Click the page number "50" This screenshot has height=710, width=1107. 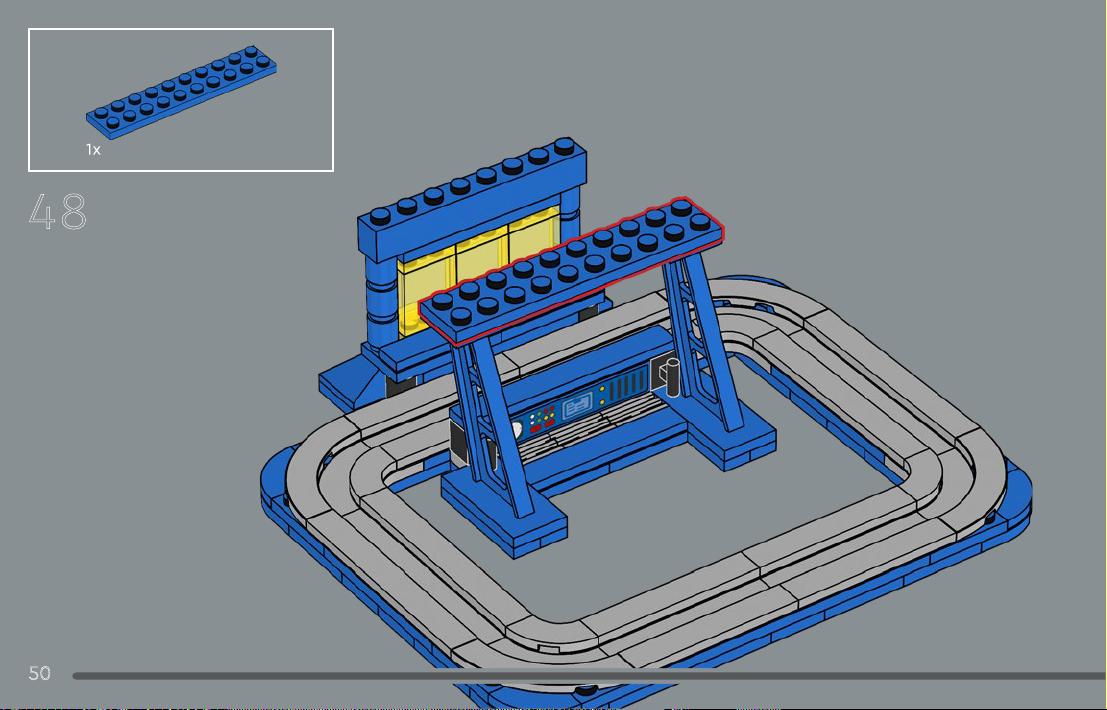click(40, 673)
